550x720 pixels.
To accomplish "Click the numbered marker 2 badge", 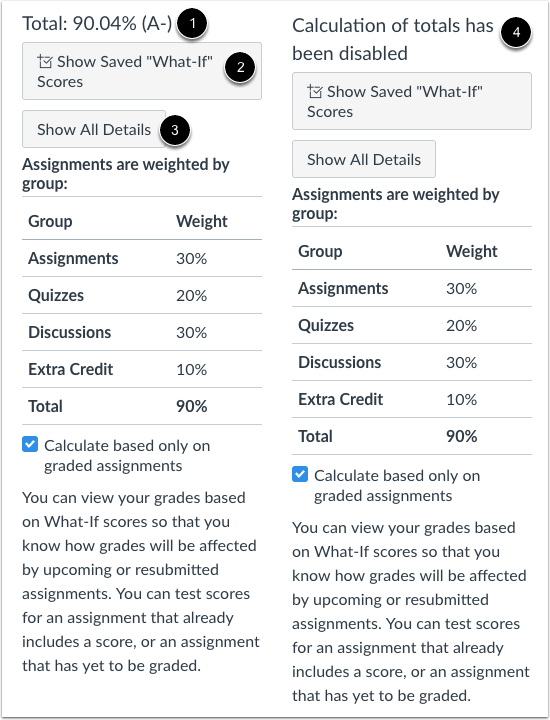I will (240, 68).
